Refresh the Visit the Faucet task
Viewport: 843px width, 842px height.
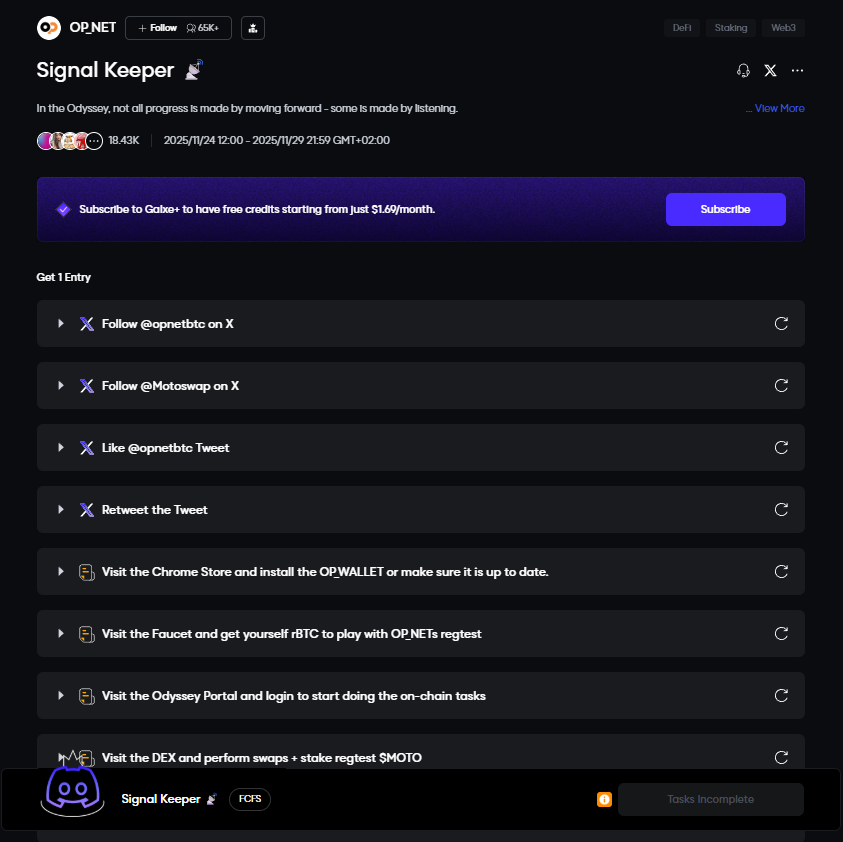pos(782,634)
